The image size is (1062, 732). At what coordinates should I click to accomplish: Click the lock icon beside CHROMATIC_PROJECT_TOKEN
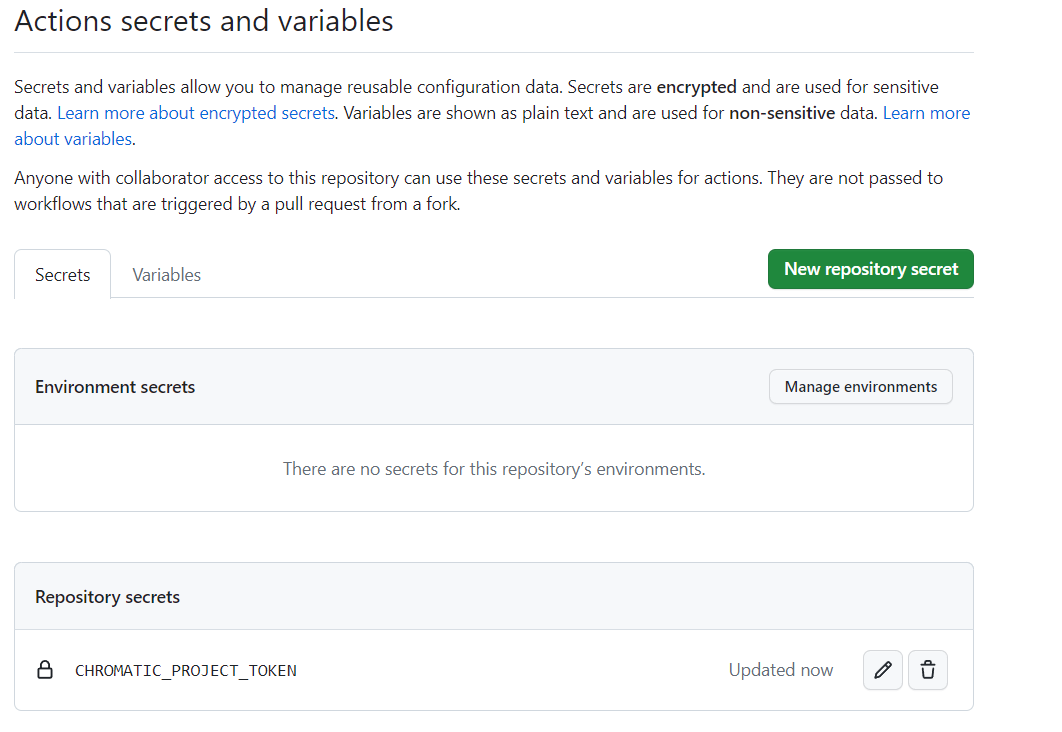point(45,670)
